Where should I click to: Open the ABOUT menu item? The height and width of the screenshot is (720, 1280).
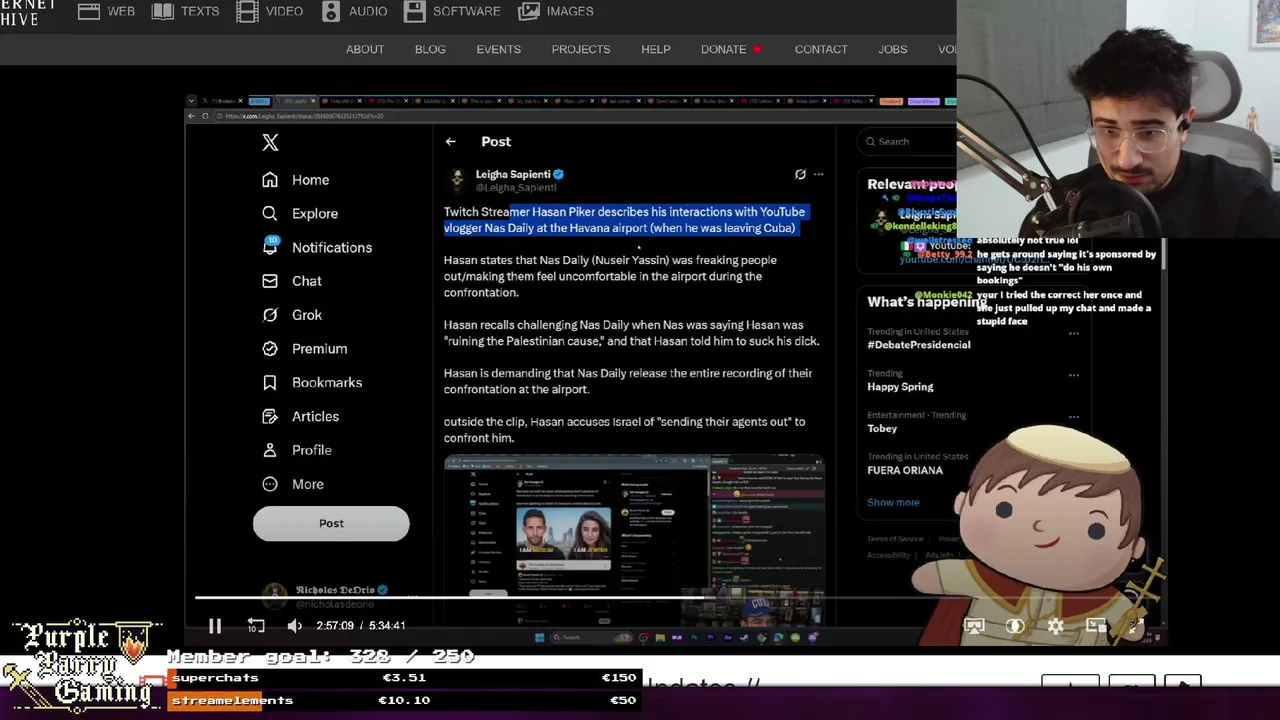click(365, 49)
